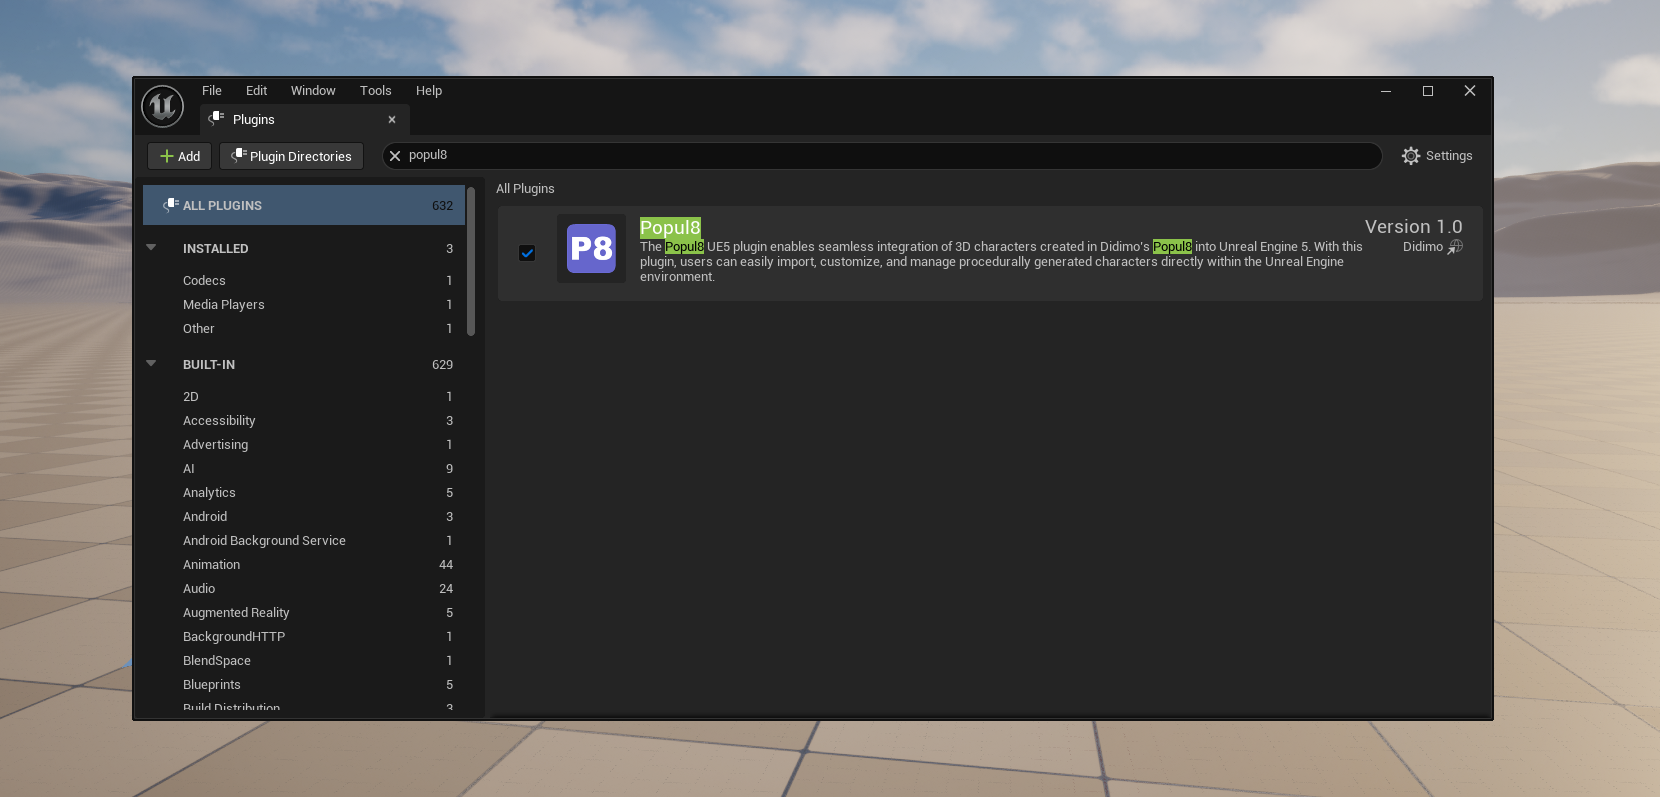This screenshot has width=1660, height=797.
Task: Clear the search field with the X icon
Action: click(395, 156)
